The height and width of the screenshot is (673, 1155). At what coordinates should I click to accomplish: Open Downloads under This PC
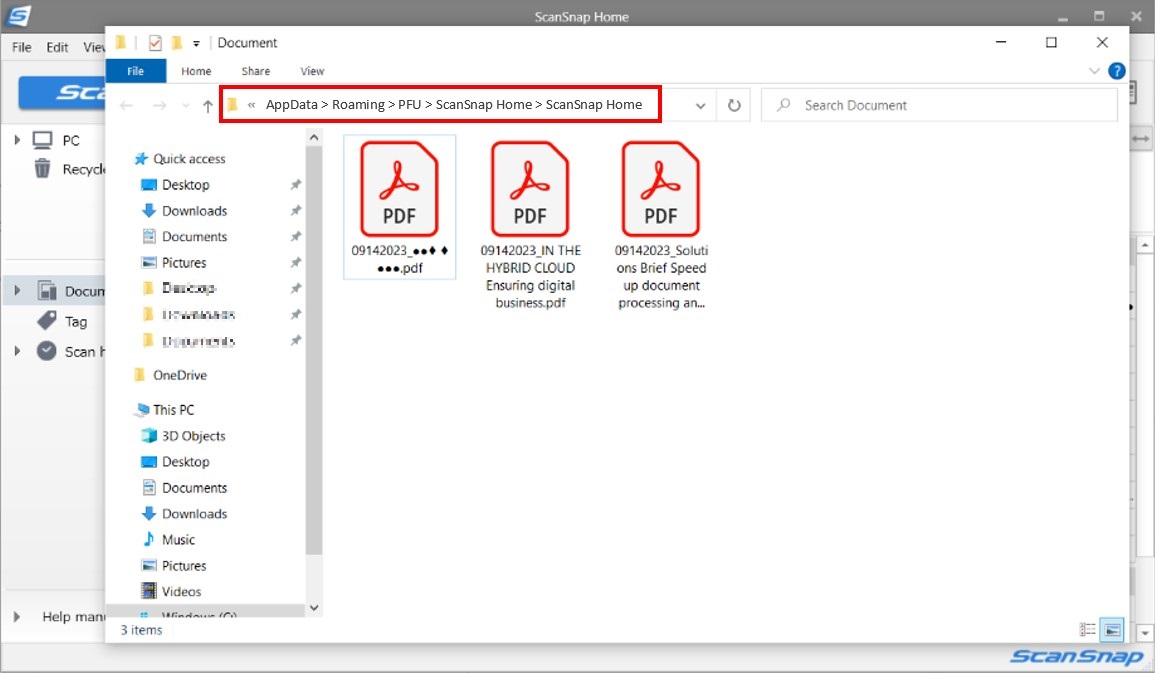tap(194, 514)
